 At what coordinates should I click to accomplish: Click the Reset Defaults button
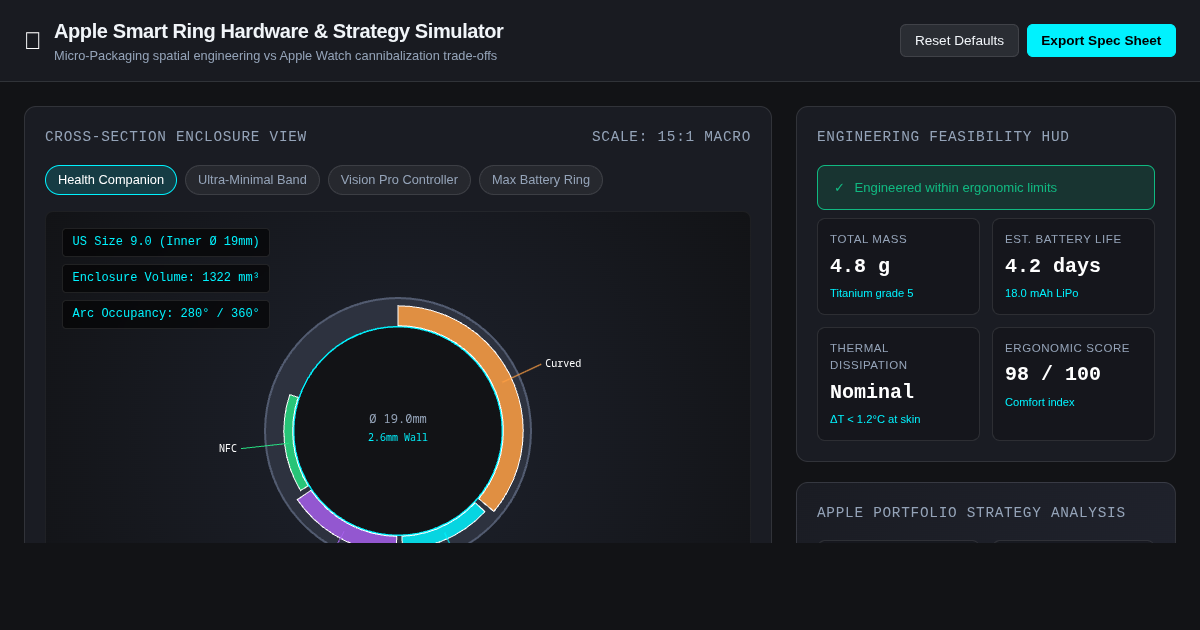tap(959, 41)
